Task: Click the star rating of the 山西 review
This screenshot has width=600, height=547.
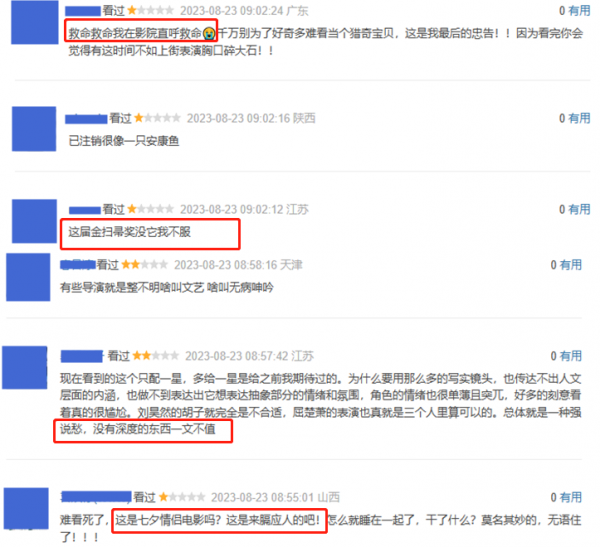Action: point(182,497)
